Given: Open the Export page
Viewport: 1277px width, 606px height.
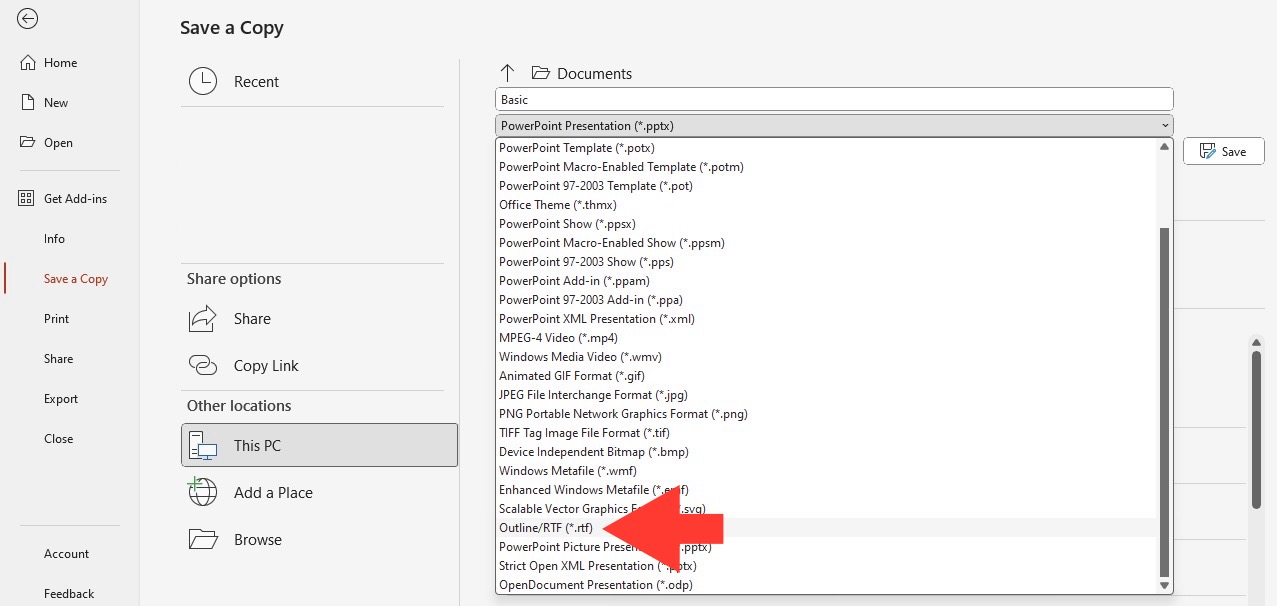Looking at the screenshot, I should point(60,399).
